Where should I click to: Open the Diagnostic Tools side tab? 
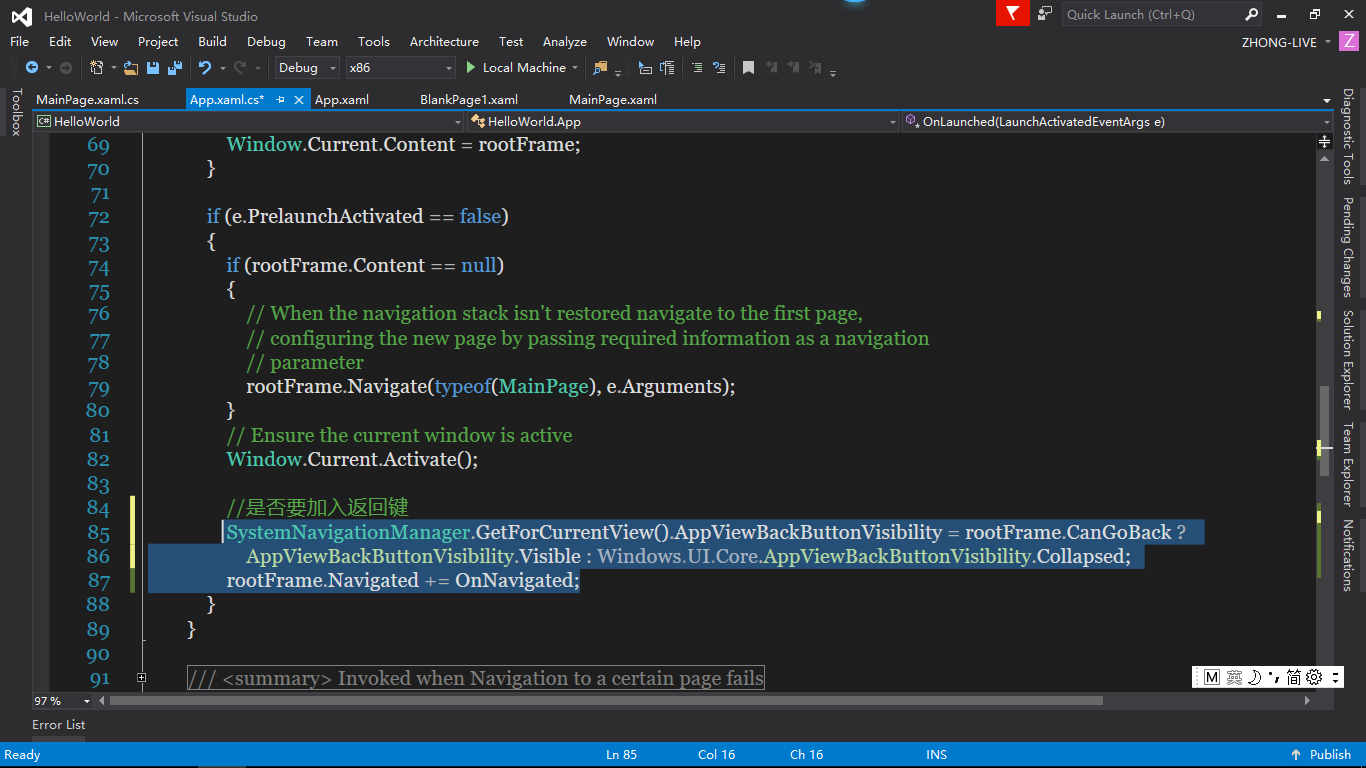[x=1348, y=137]
